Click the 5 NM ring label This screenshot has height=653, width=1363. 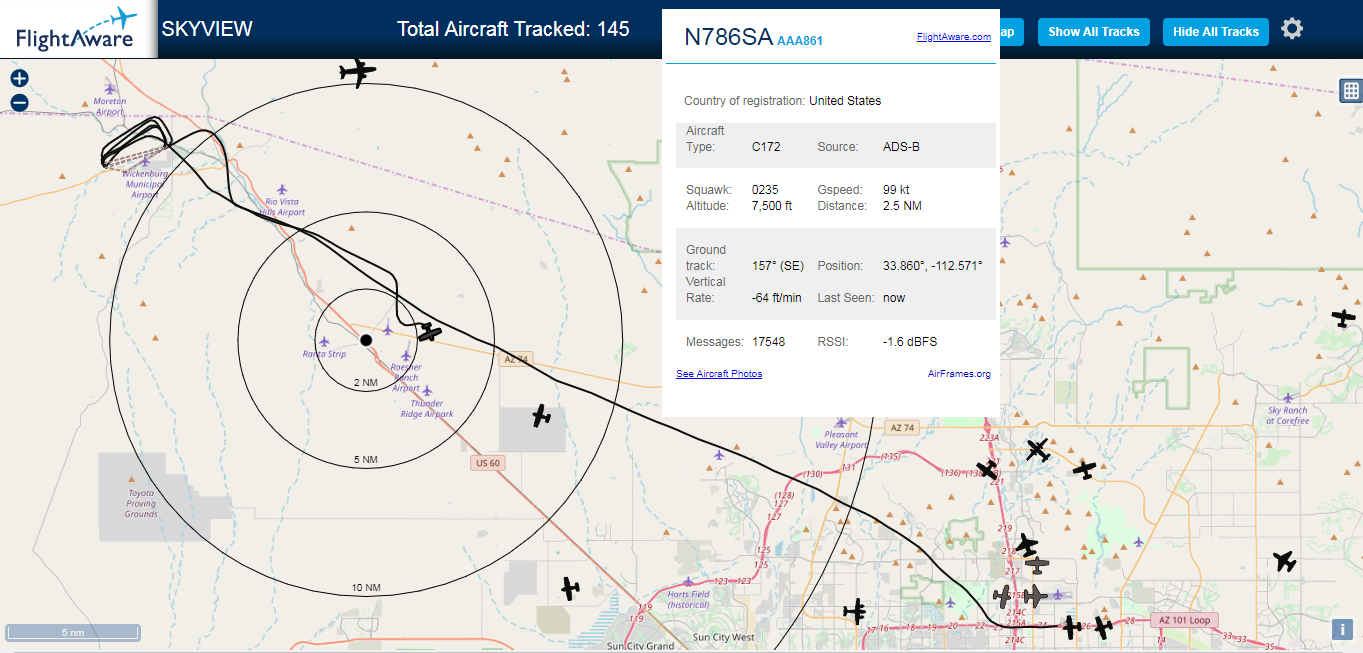[366, 460]
